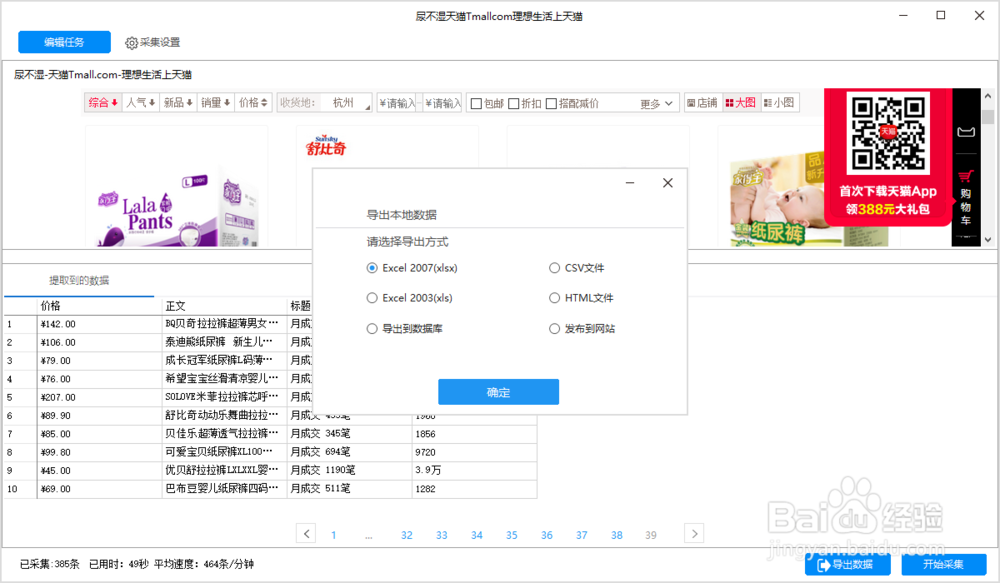The height and width of the screenshot is (583, 1000).
Task: Select row 10 巴布豆婴儿纸尿裤
Action: [x=224, y=489]
